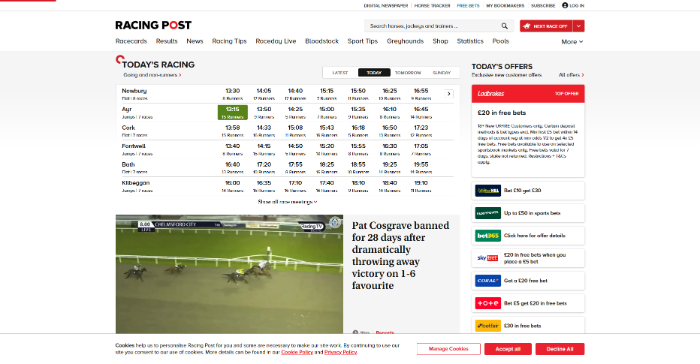Open the Coral offer logo

488,280
